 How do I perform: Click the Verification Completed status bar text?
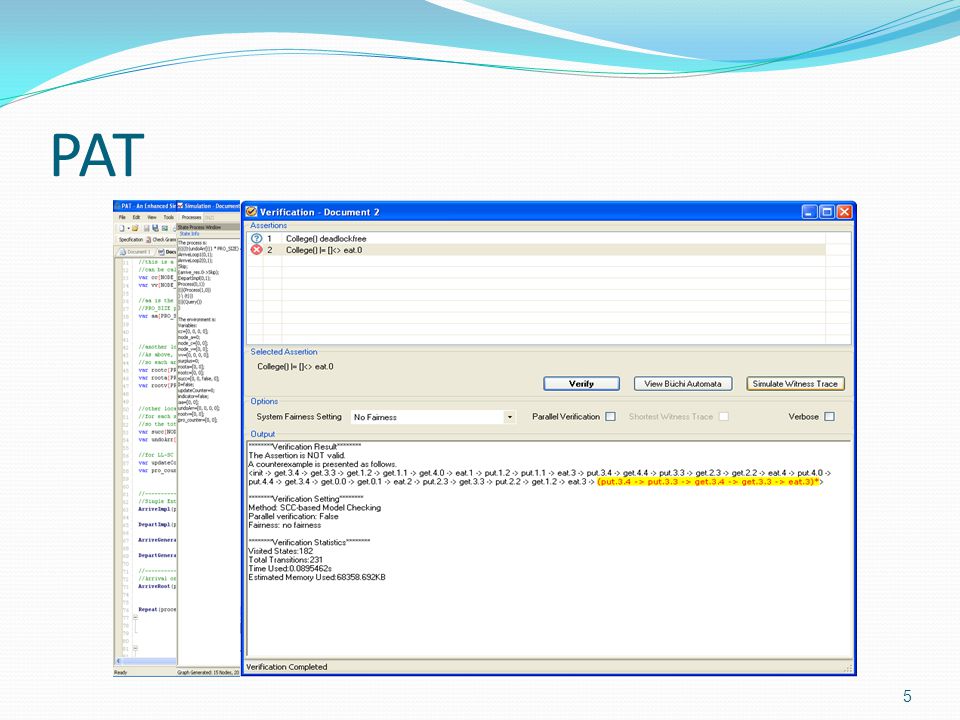point(287,667)
